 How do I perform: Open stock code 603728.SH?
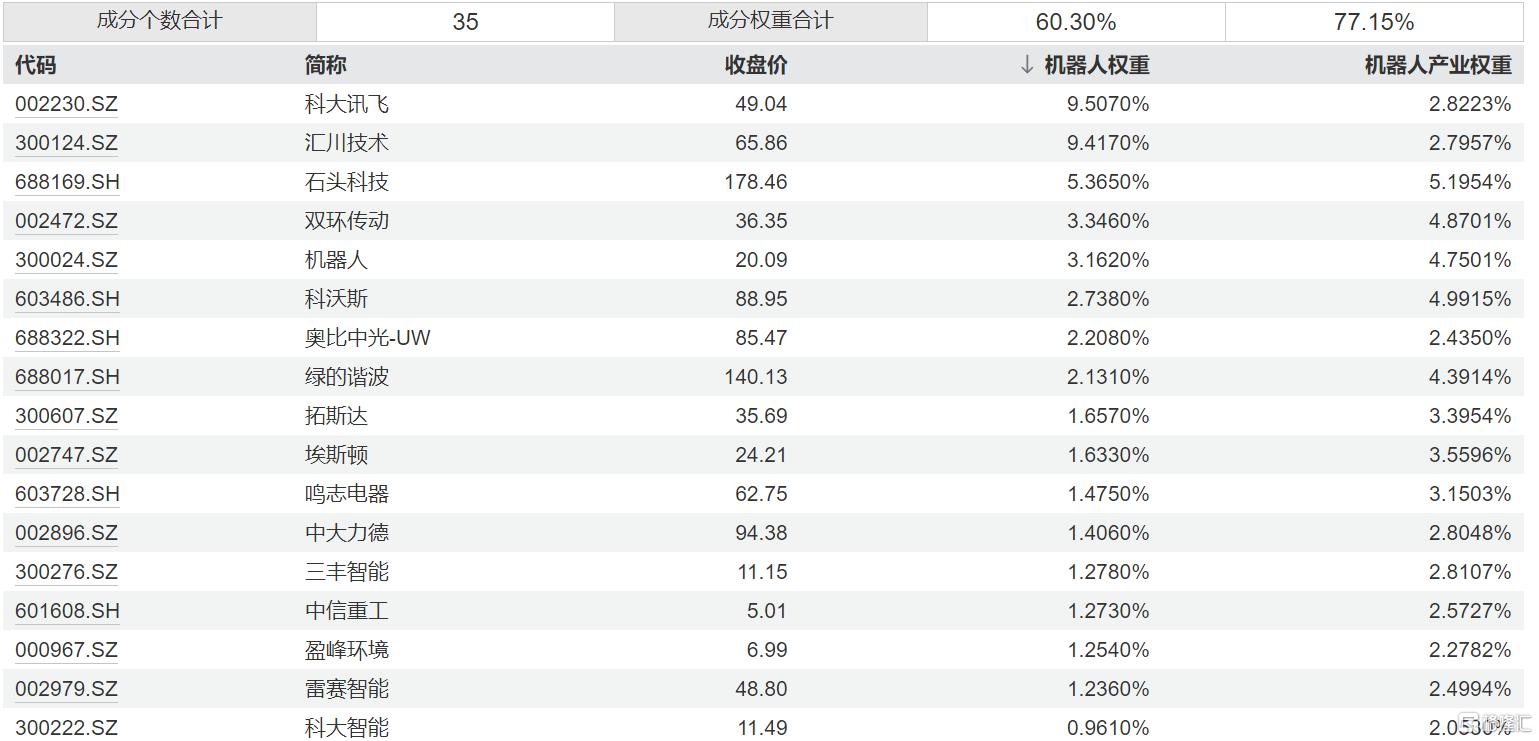pyautogui.click(x=67, y=494)
